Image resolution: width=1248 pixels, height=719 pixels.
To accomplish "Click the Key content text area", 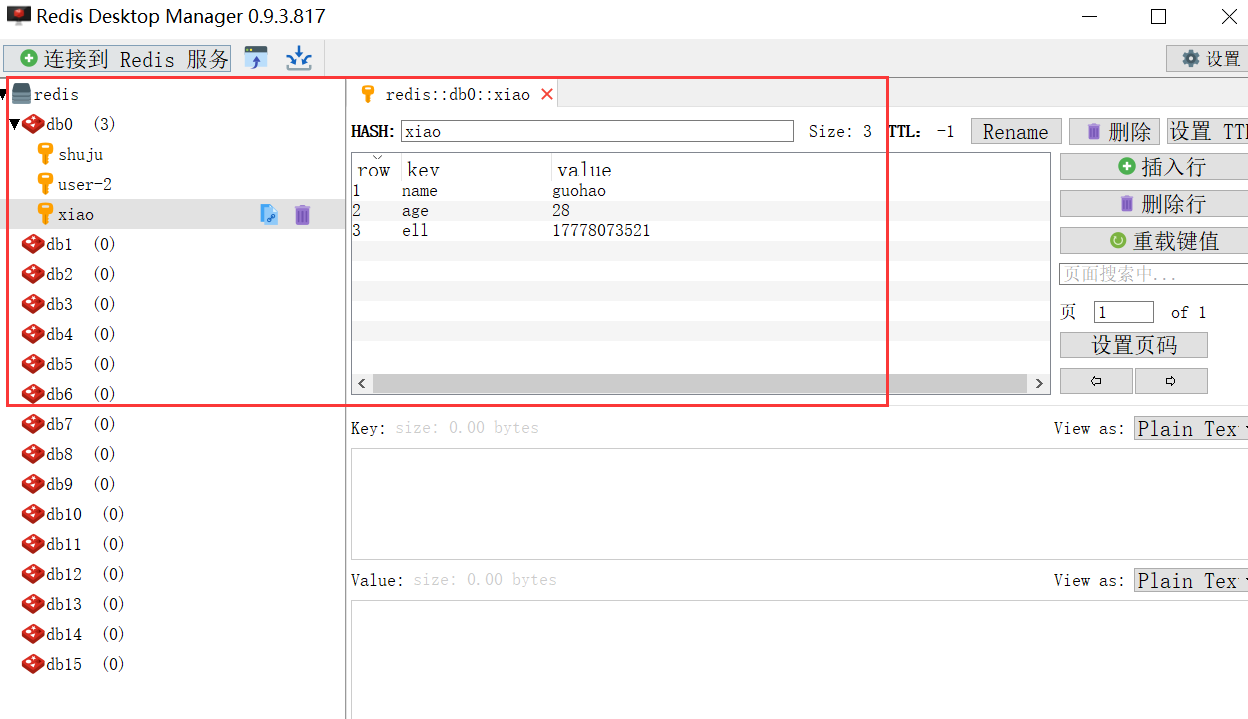I will (x=799, y=503).
